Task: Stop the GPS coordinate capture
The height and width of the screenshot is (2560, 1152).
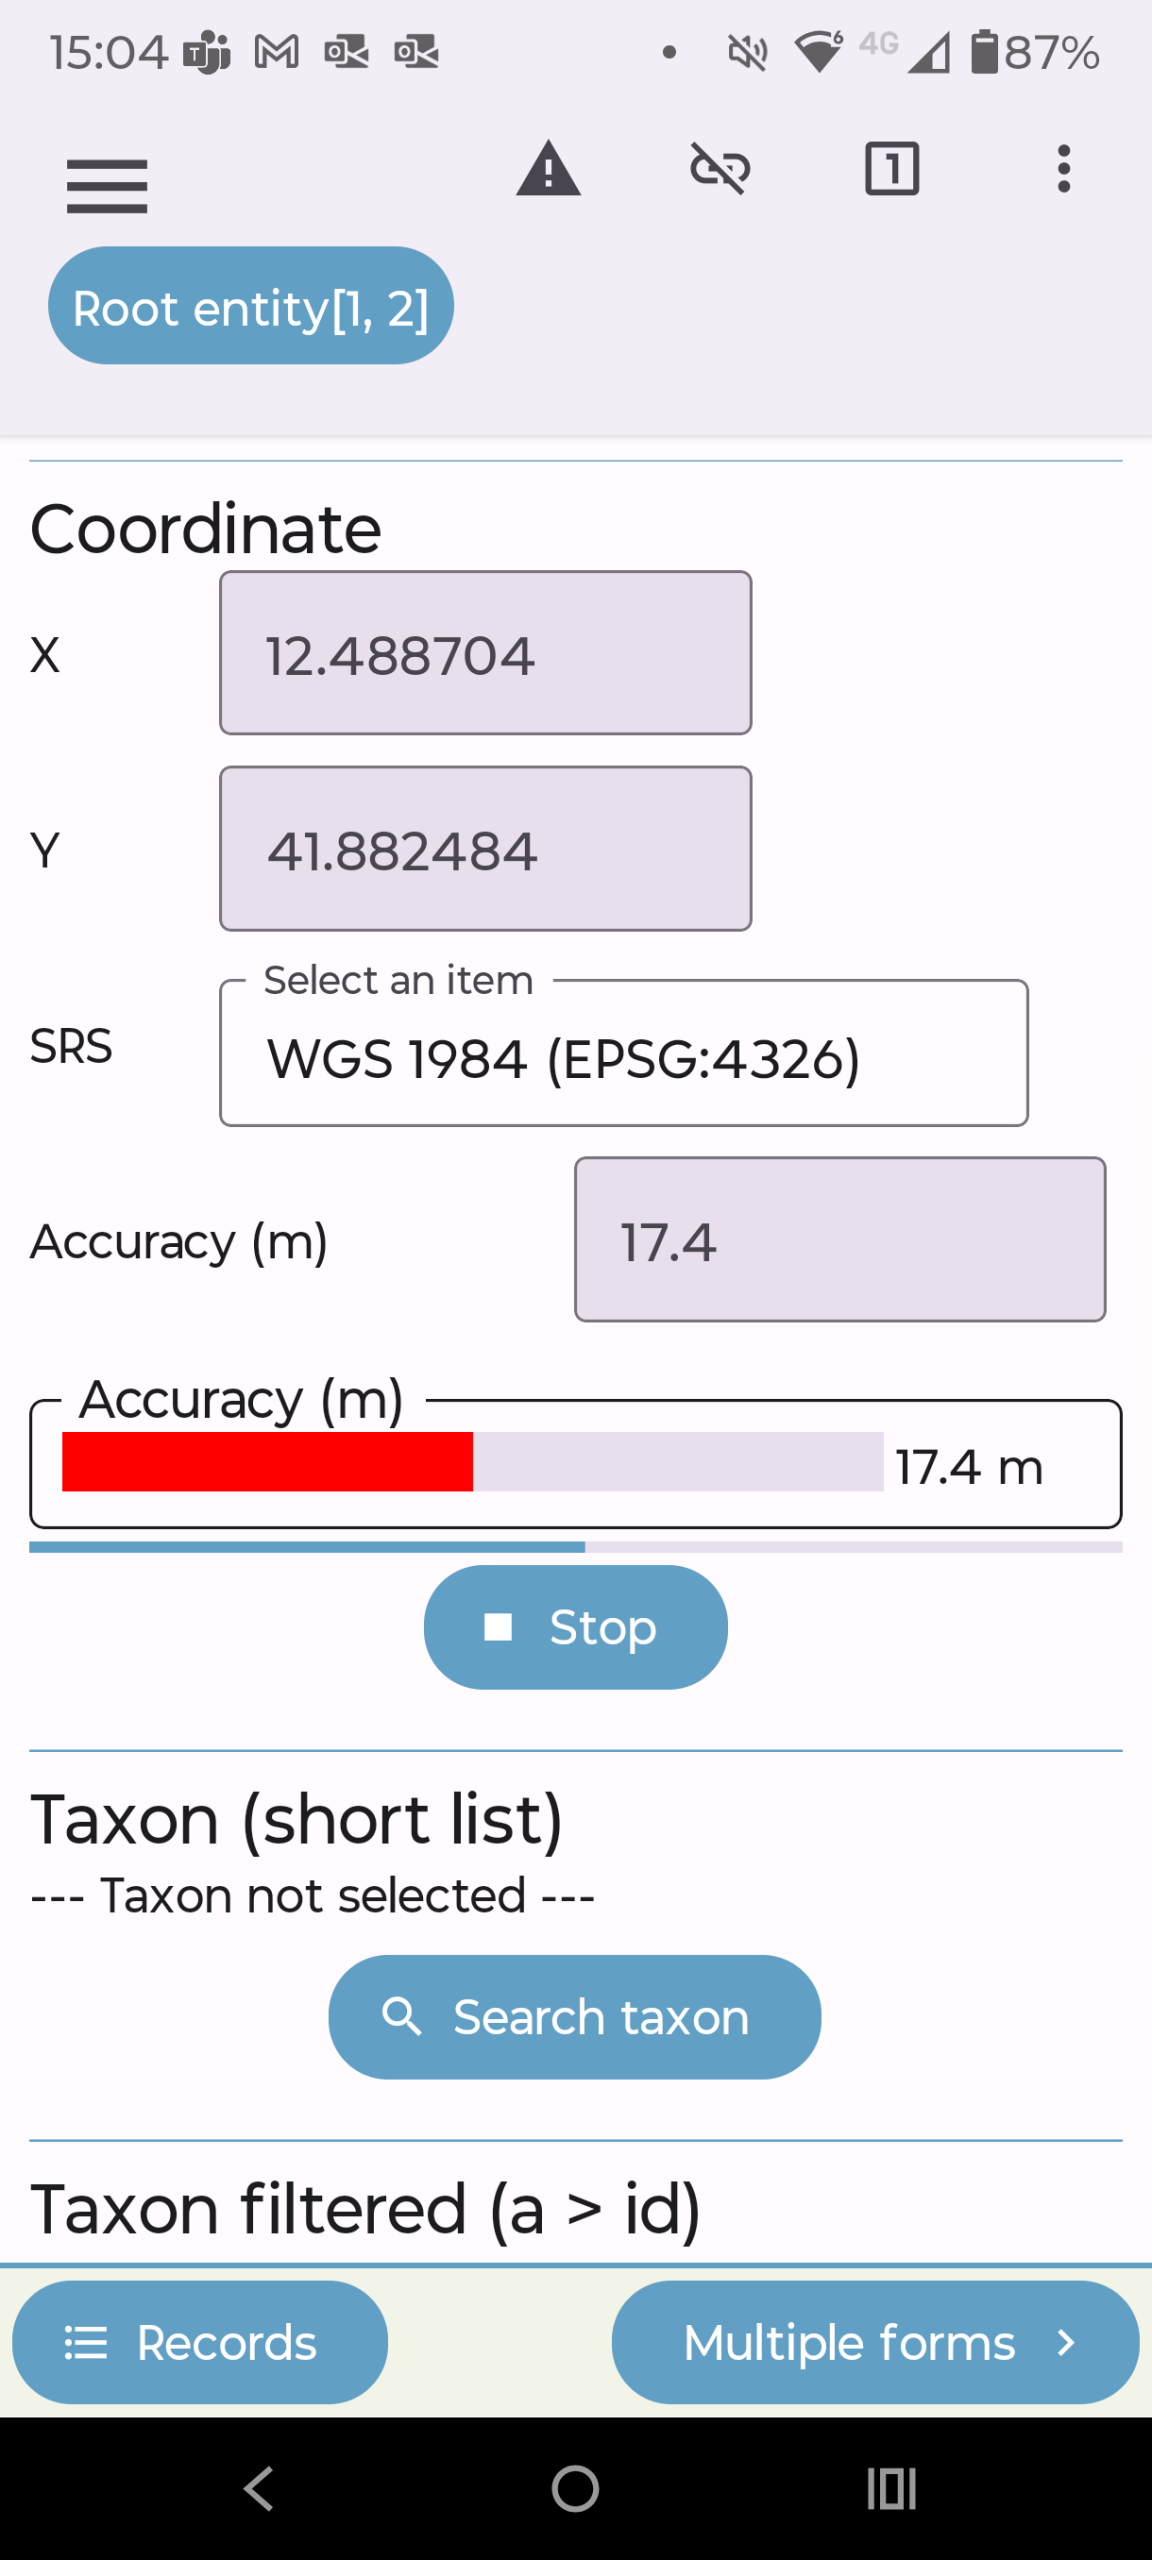Action: pyautogui.click(x=575, y=1627)
